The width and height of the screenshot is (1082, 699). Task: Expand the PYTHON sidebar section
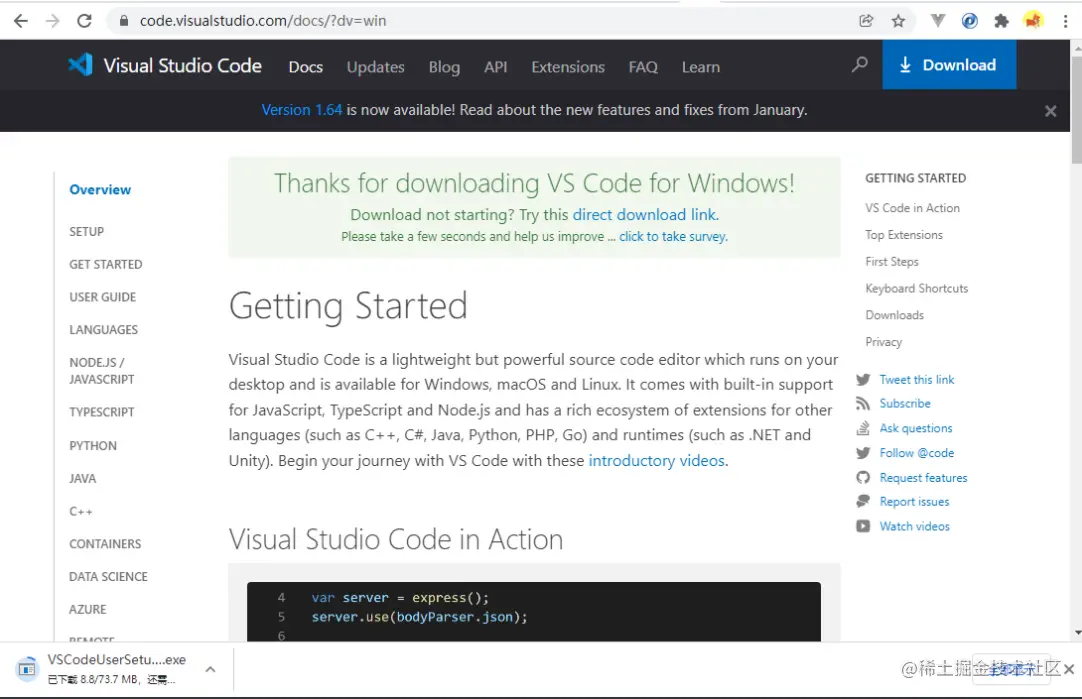tap(92, 446)
